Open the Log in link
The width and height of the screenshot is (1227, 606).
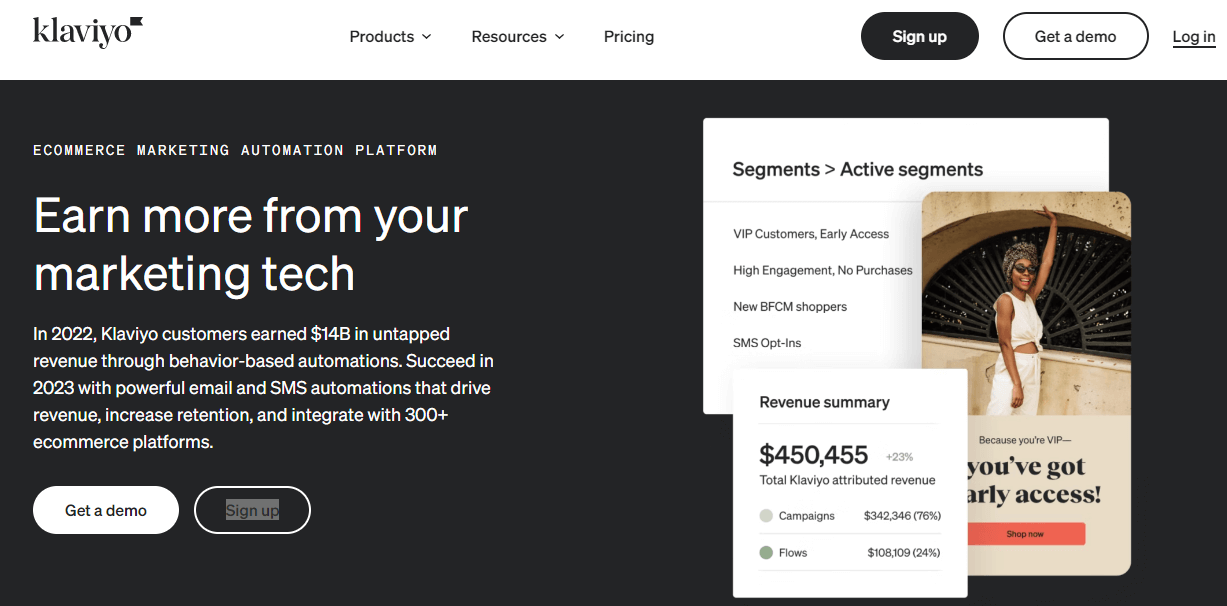[1194, 36]
